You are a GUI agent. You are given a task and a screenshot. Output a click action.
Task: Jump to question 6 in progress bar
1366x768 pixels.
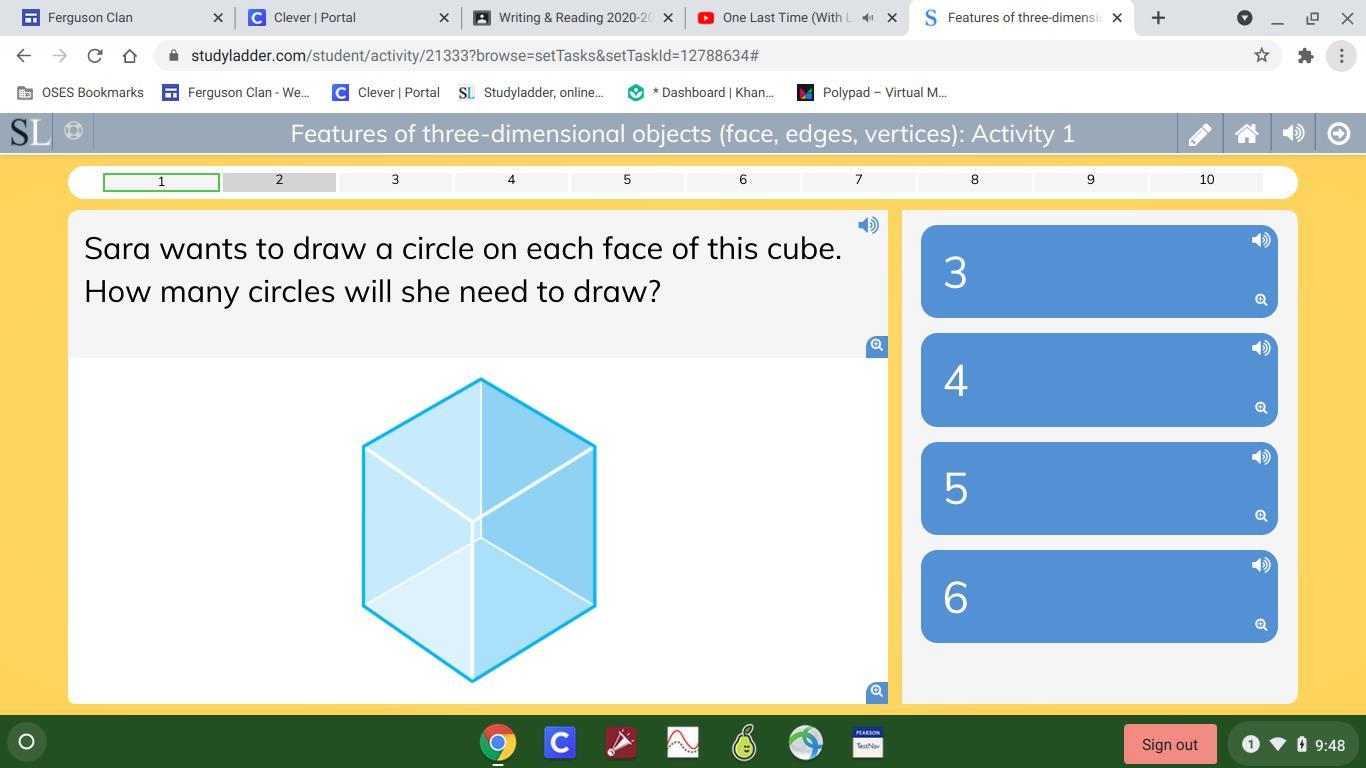click(x=743, y=181)
